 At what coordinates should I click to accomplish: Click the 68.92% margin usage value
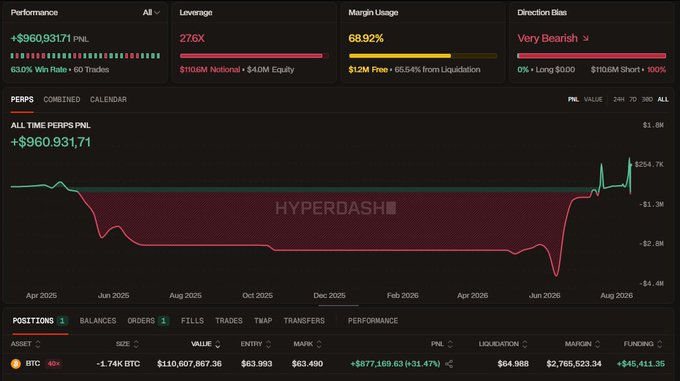click(x=366, y=39)
